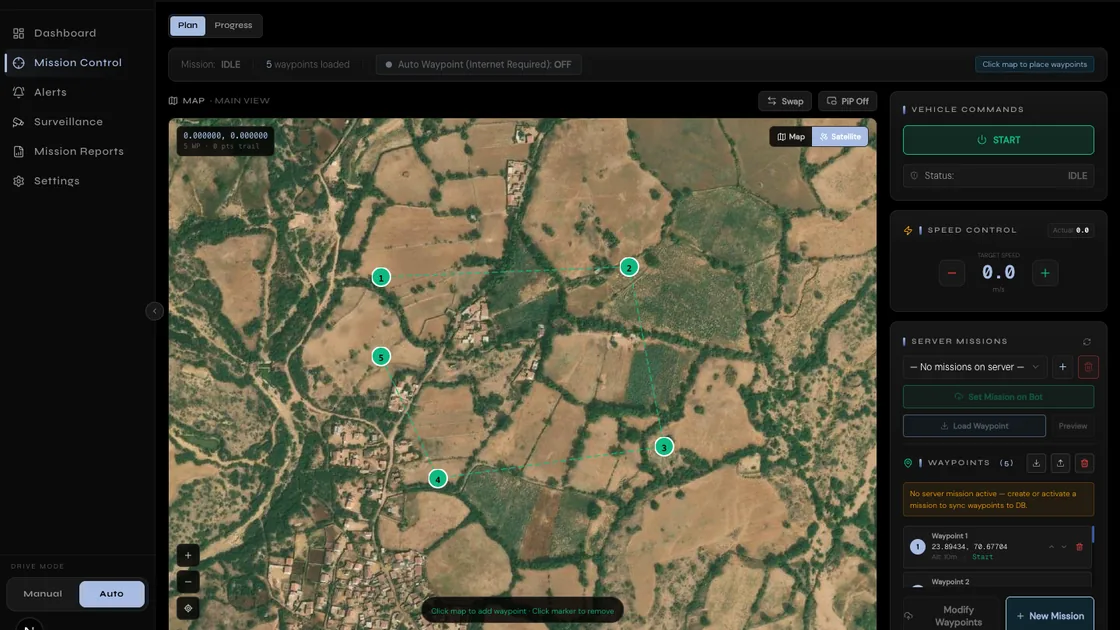Start the vehicle with the START button

click(x=998, y=140)
